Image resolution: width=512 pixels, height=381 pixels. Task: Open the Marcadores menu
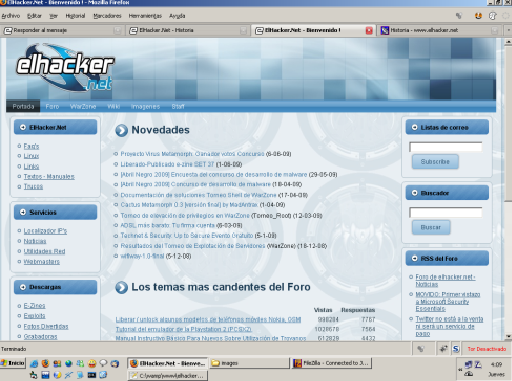coord(107,16)
